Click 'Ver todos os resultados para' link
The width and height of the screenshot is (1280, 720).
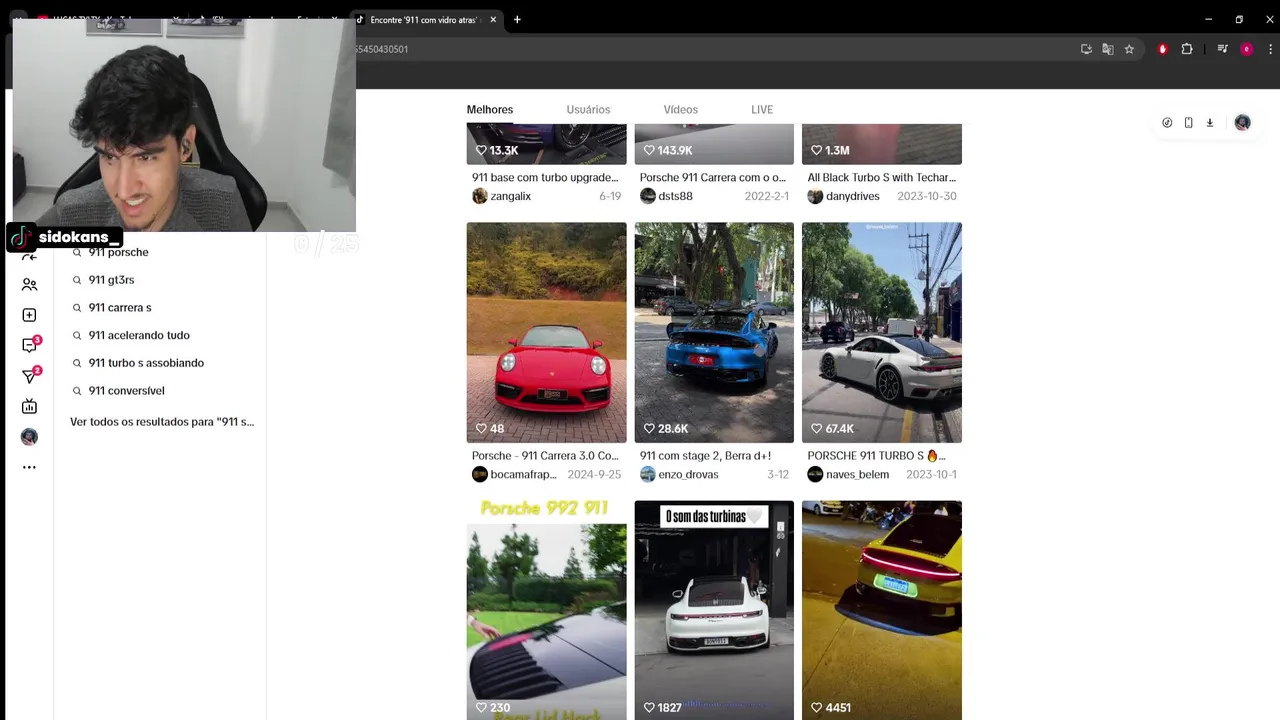click(x=162, y=422)
